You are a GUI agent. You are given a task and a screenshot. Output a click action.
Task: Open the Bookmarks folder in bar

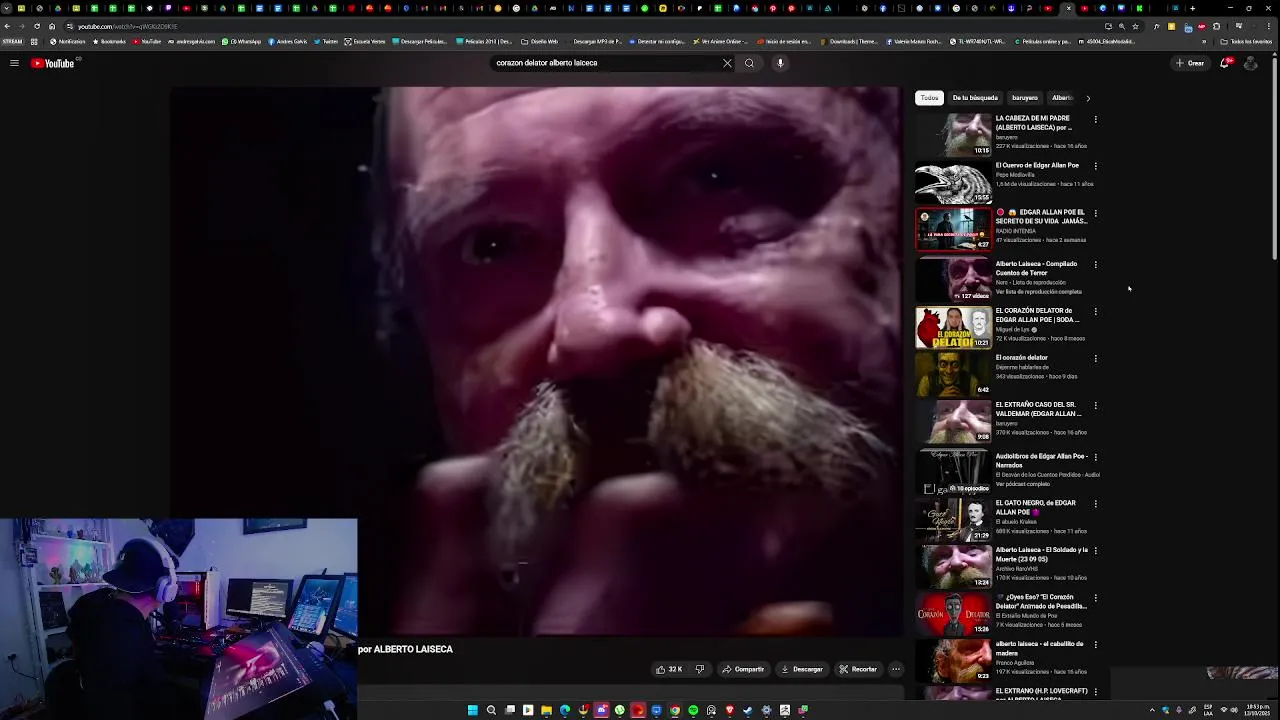(109, 42)
